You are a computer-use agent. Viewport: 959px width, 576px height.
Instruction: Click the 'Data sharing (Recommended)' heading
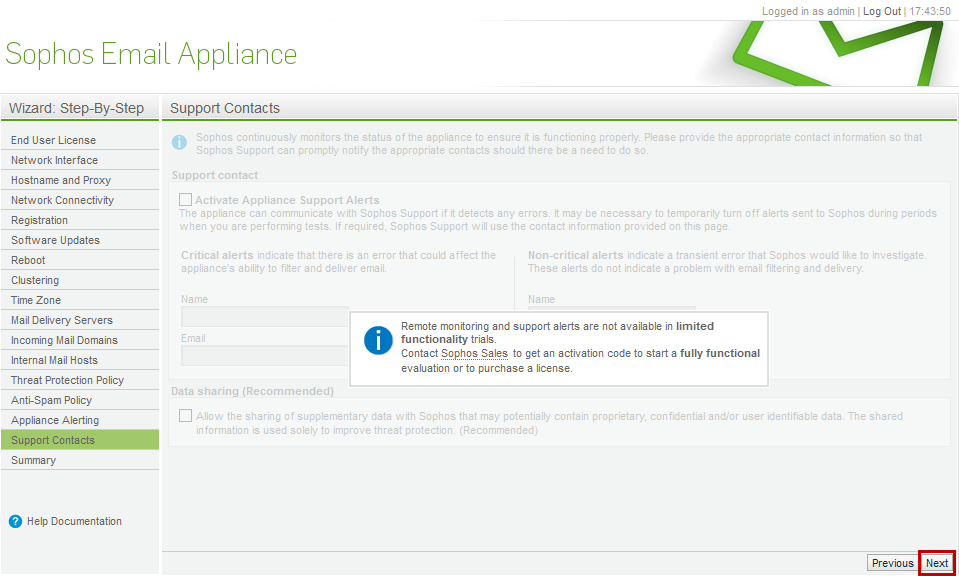253,391
